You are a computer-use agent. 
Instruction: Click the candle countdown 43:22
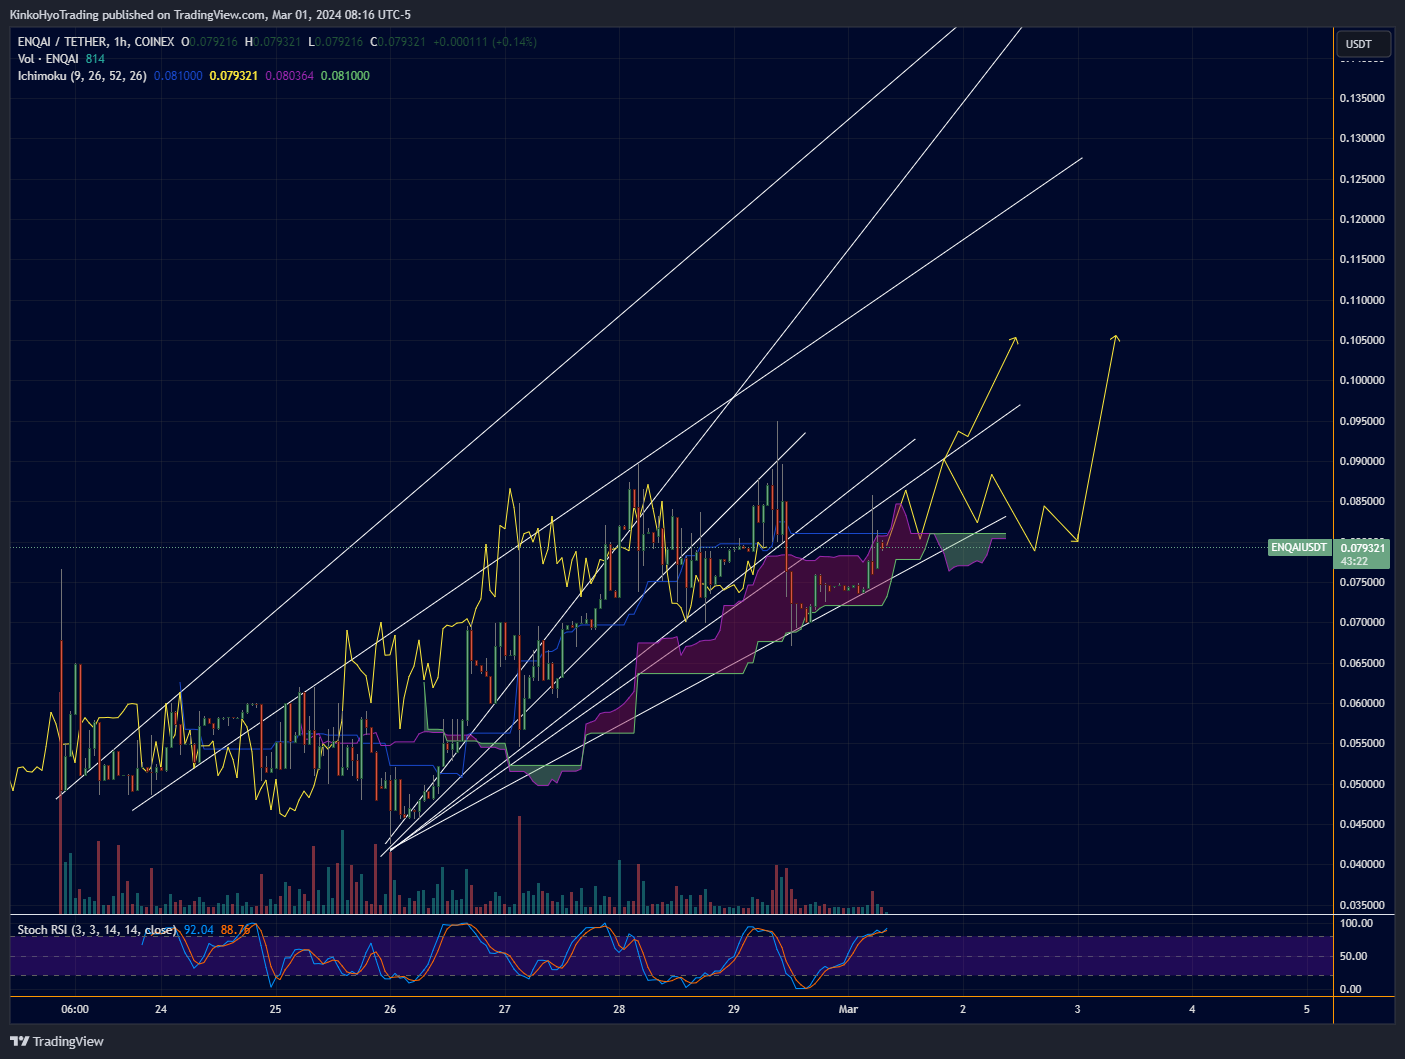(1354, 562)
